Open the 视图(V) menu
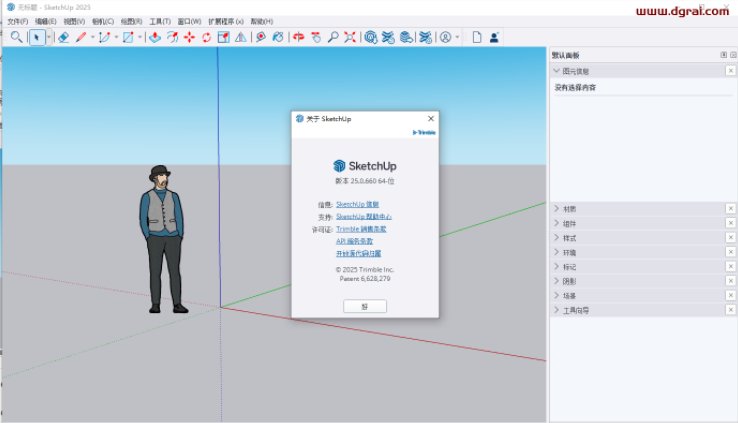The image size is (738, 423). click(74, 22)
